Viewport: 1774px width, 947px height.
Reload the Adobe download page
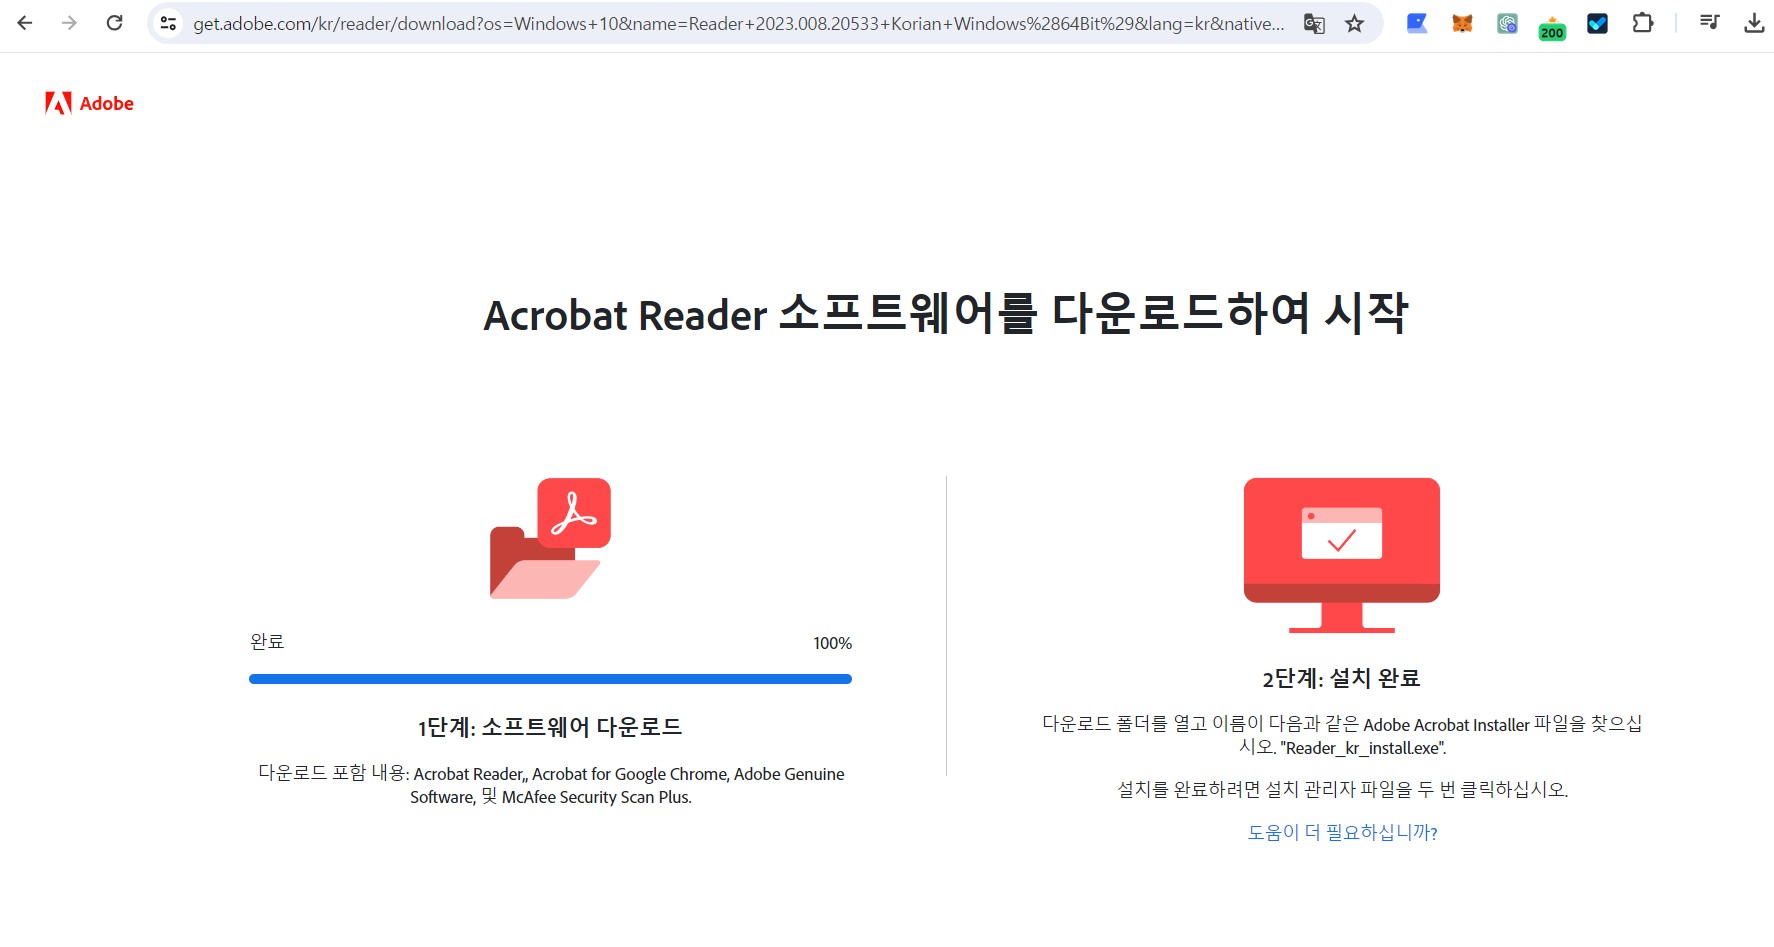tap(115, 23)
